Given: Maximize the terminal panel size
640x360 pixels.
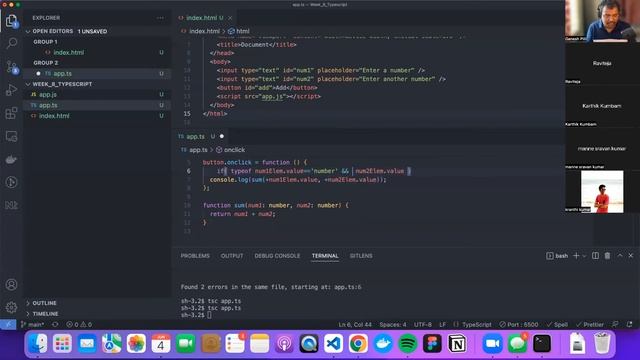Looking at the screenshot, I should (x=620, y=256).
